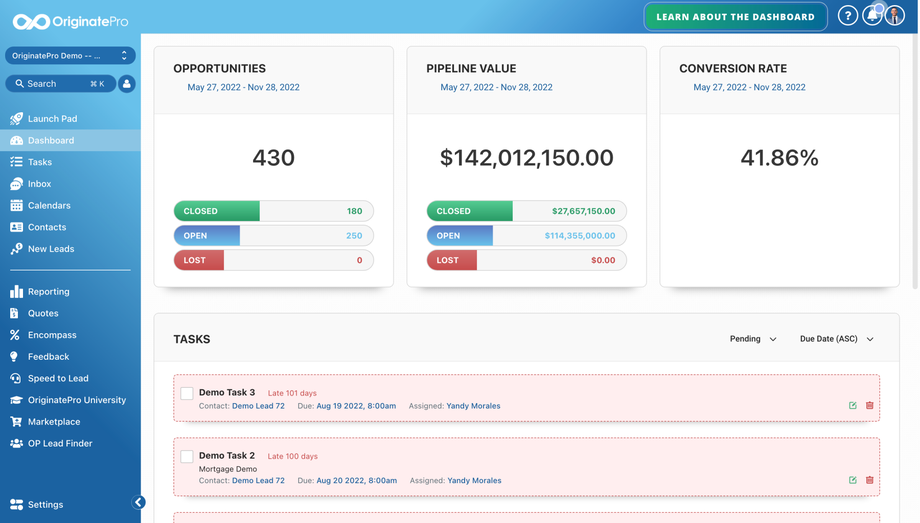Change the Opportunities date range

(243, 87)
